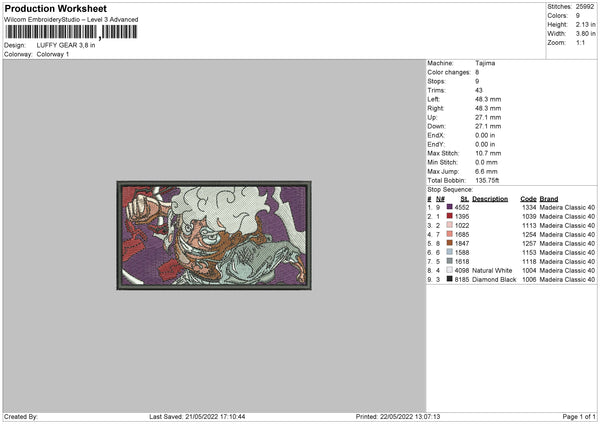Click the Total Bobbin value '135.75ft'
The height and width of the screenshot is (424, 600).
[x=487, y=180]
